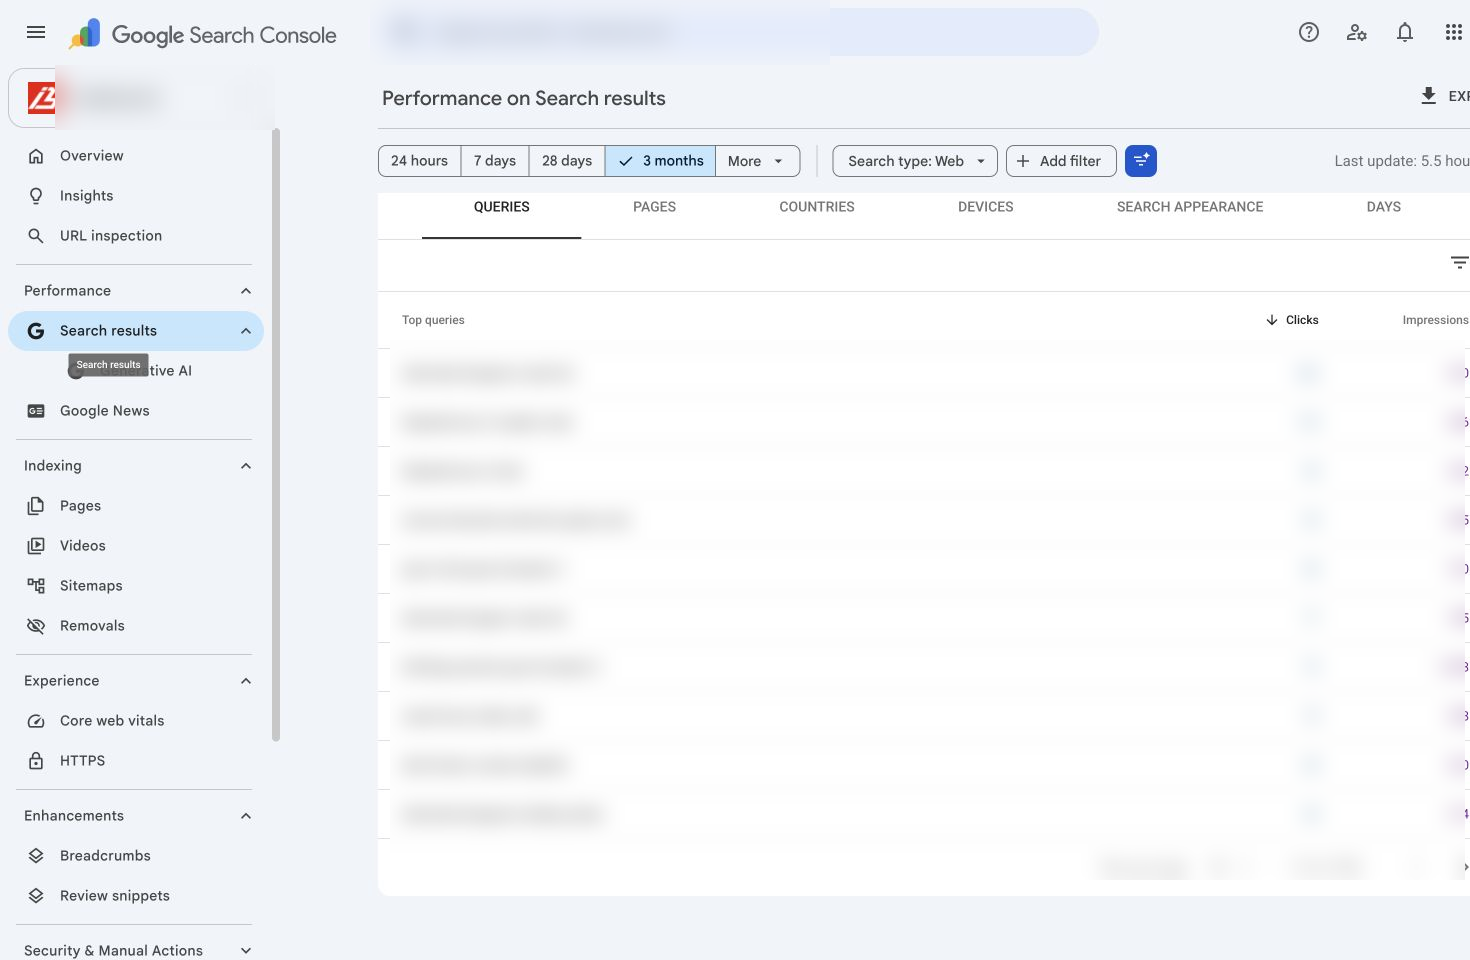
Task: Open the Sitemaps report
Action: [x=136, y=586]
